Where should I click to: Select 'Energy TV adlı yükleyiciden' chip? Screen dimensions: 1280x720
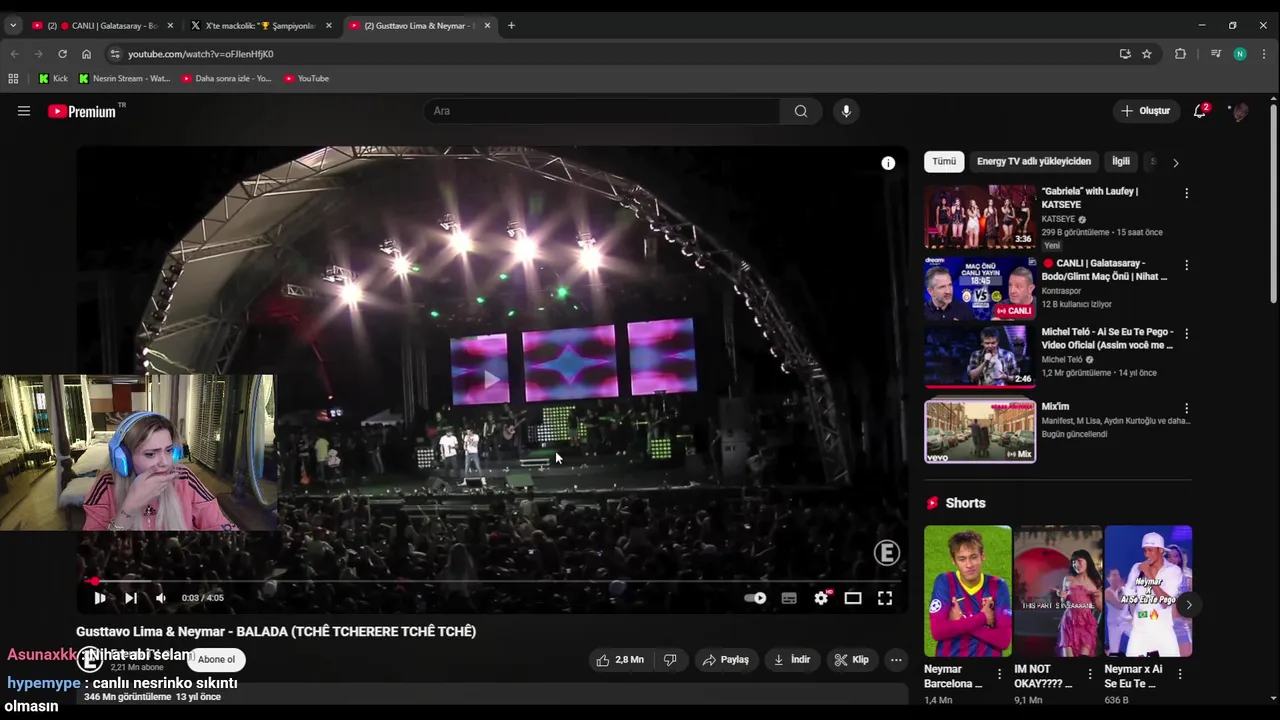tap(1034, 161)
